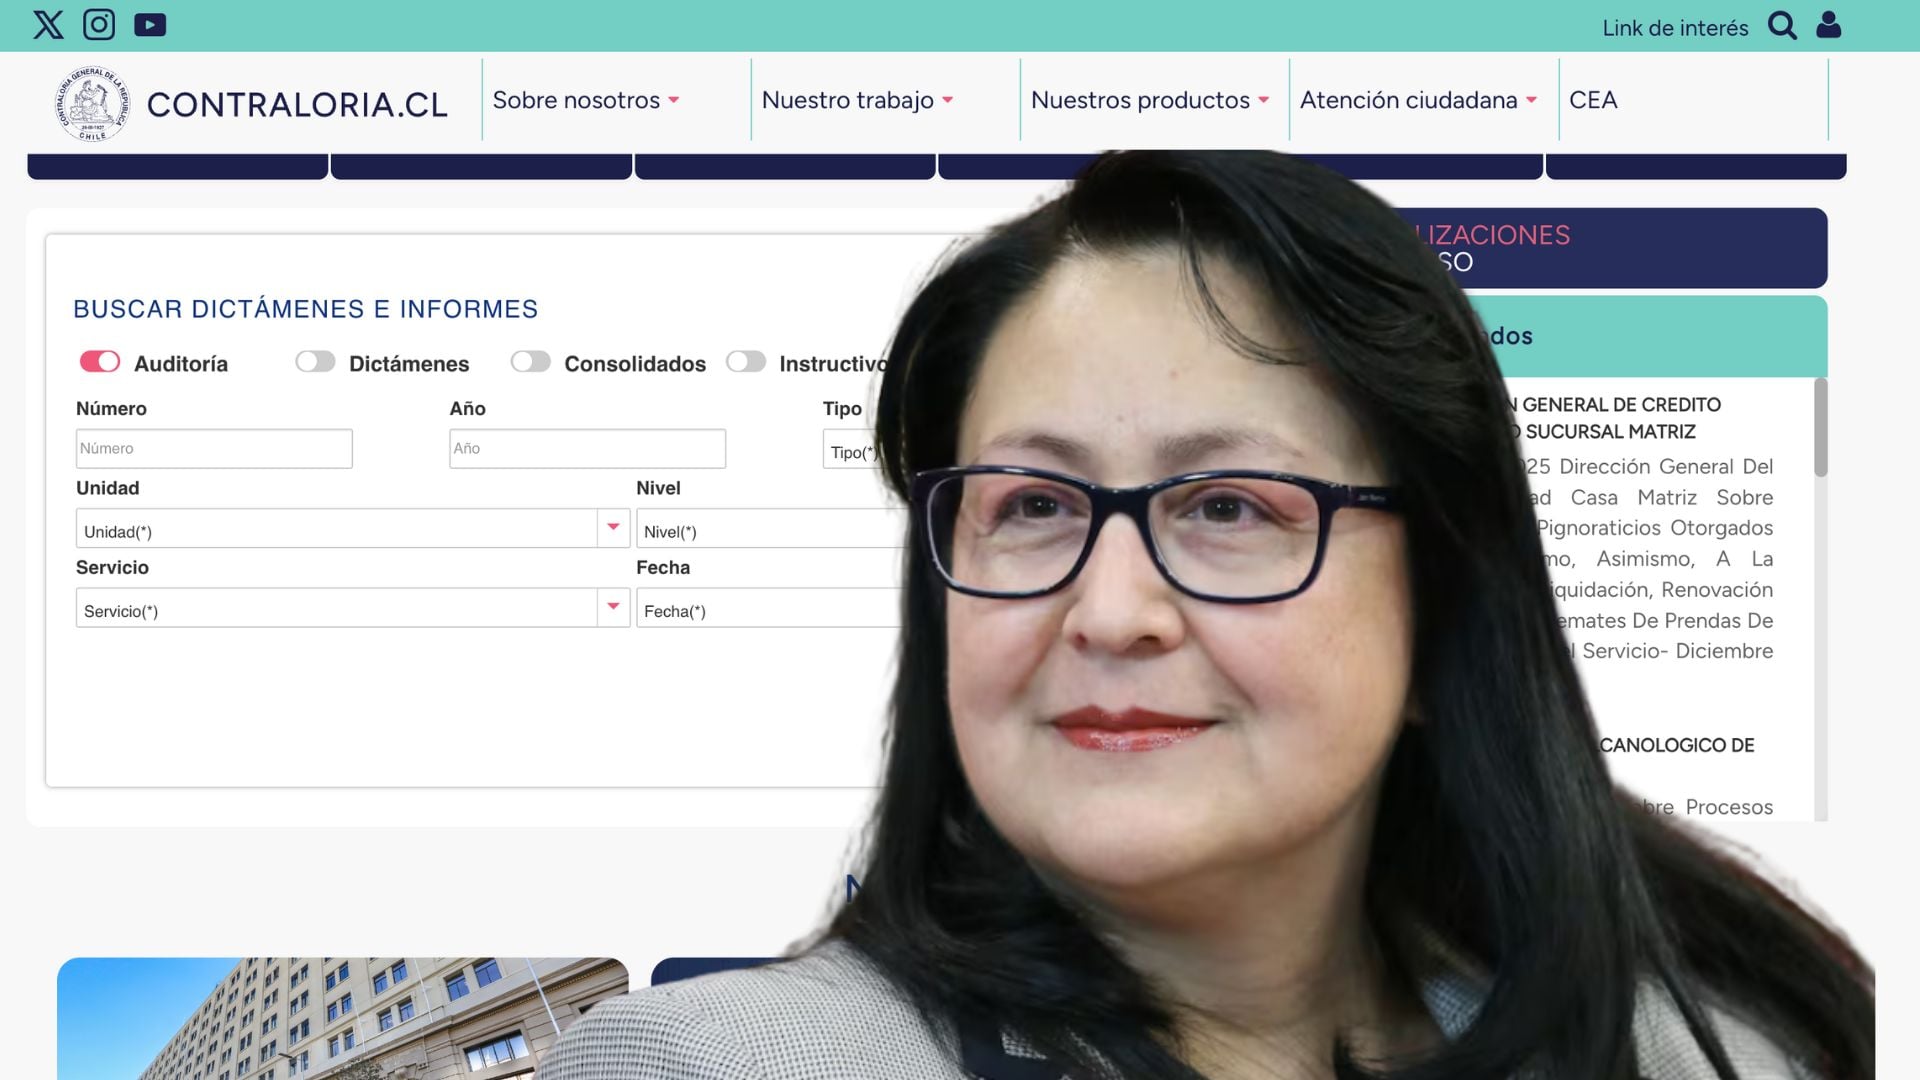
Task: Open the X (Twitter) social media icon
Action: (x=47, y=25)
